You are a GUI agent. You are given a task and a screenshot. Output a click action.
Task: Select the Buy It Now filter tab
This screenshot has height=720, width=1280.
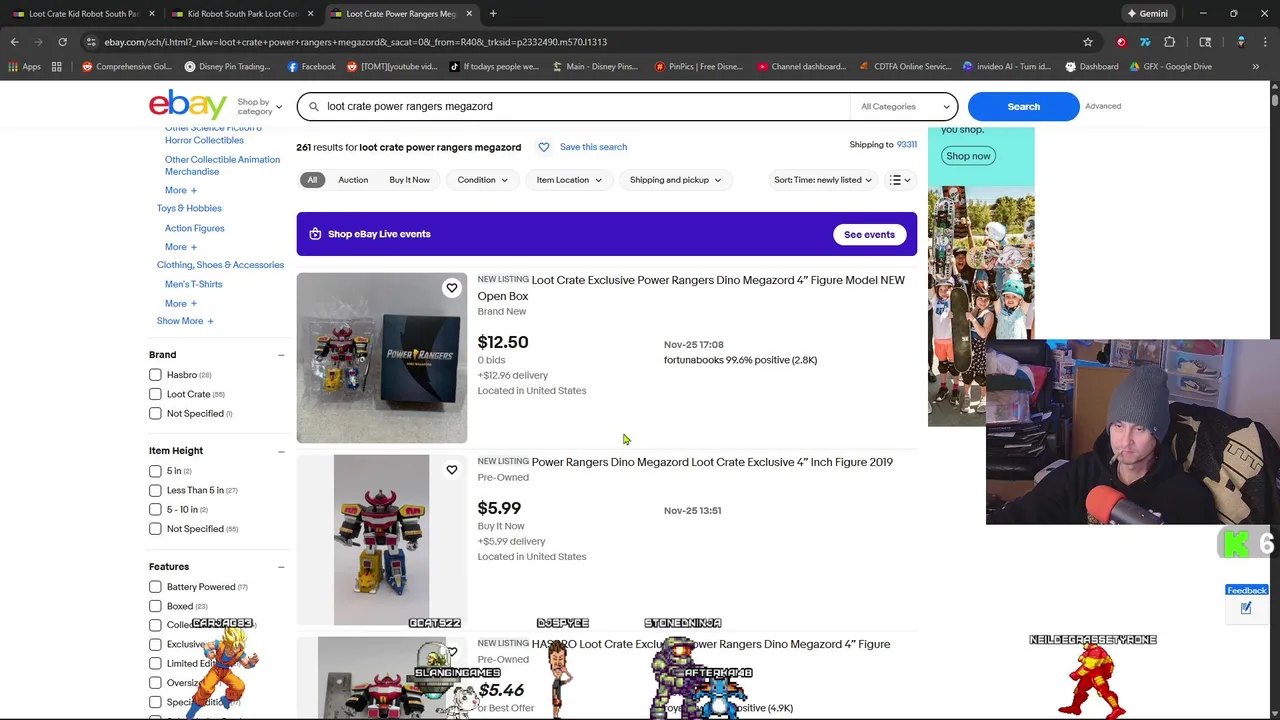pyautogui.click(x=409, y=180)
